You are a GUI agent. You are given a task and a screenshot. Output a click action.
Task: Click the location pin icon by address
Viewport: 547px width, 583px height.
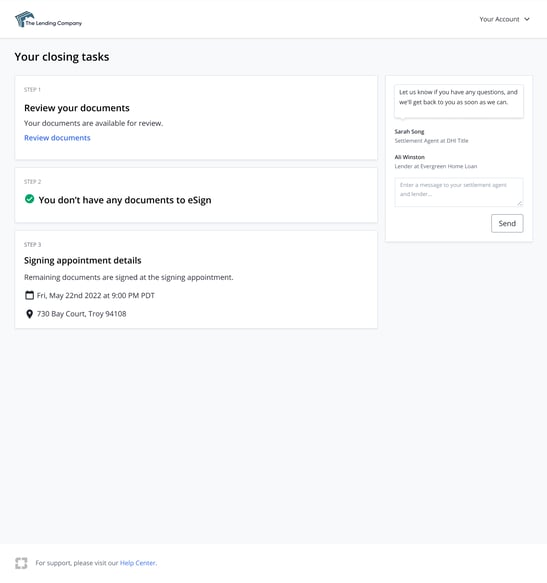point(29,314)
